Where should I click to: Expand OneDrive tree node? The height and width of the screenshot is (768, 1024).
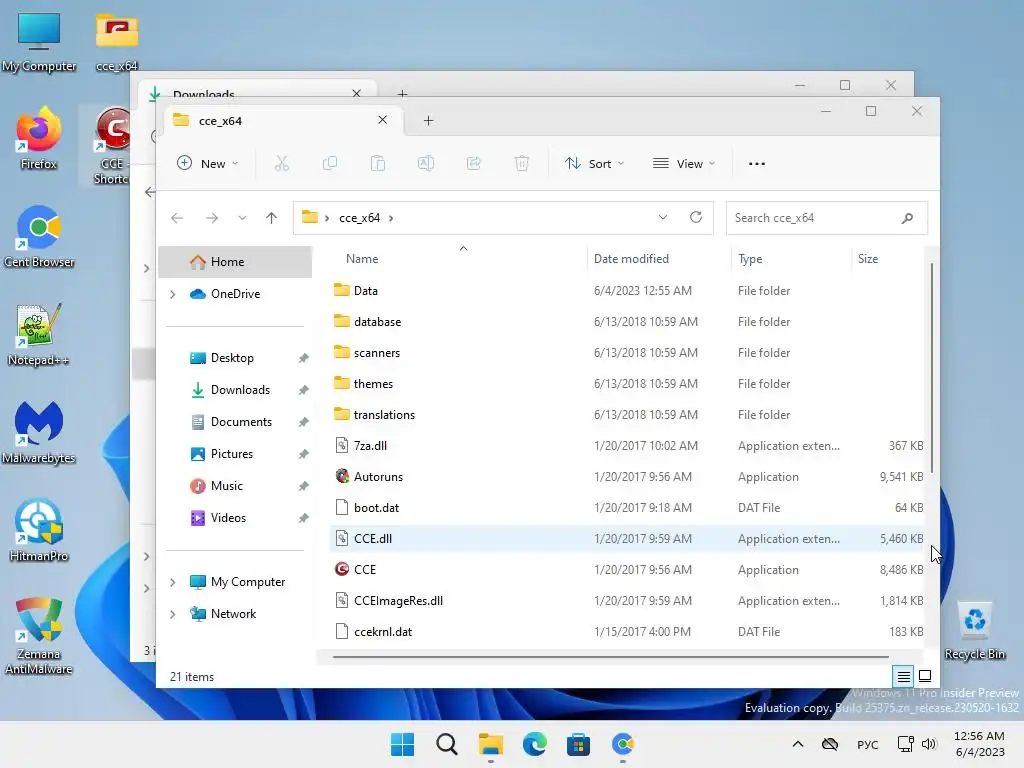point(172,295)
